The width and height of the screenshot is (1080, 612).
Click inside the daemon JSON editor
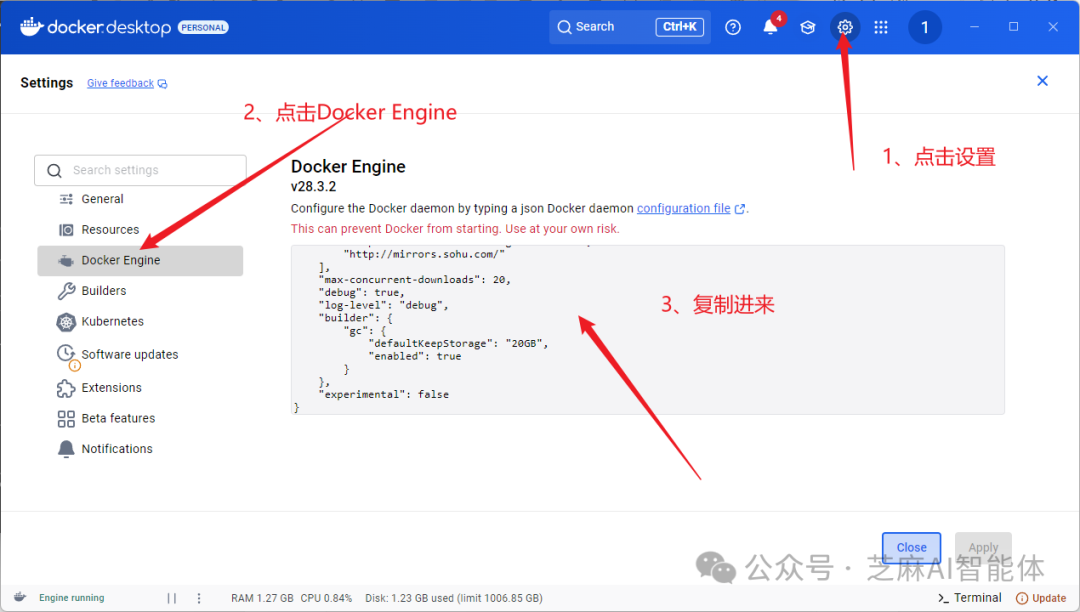647,330
